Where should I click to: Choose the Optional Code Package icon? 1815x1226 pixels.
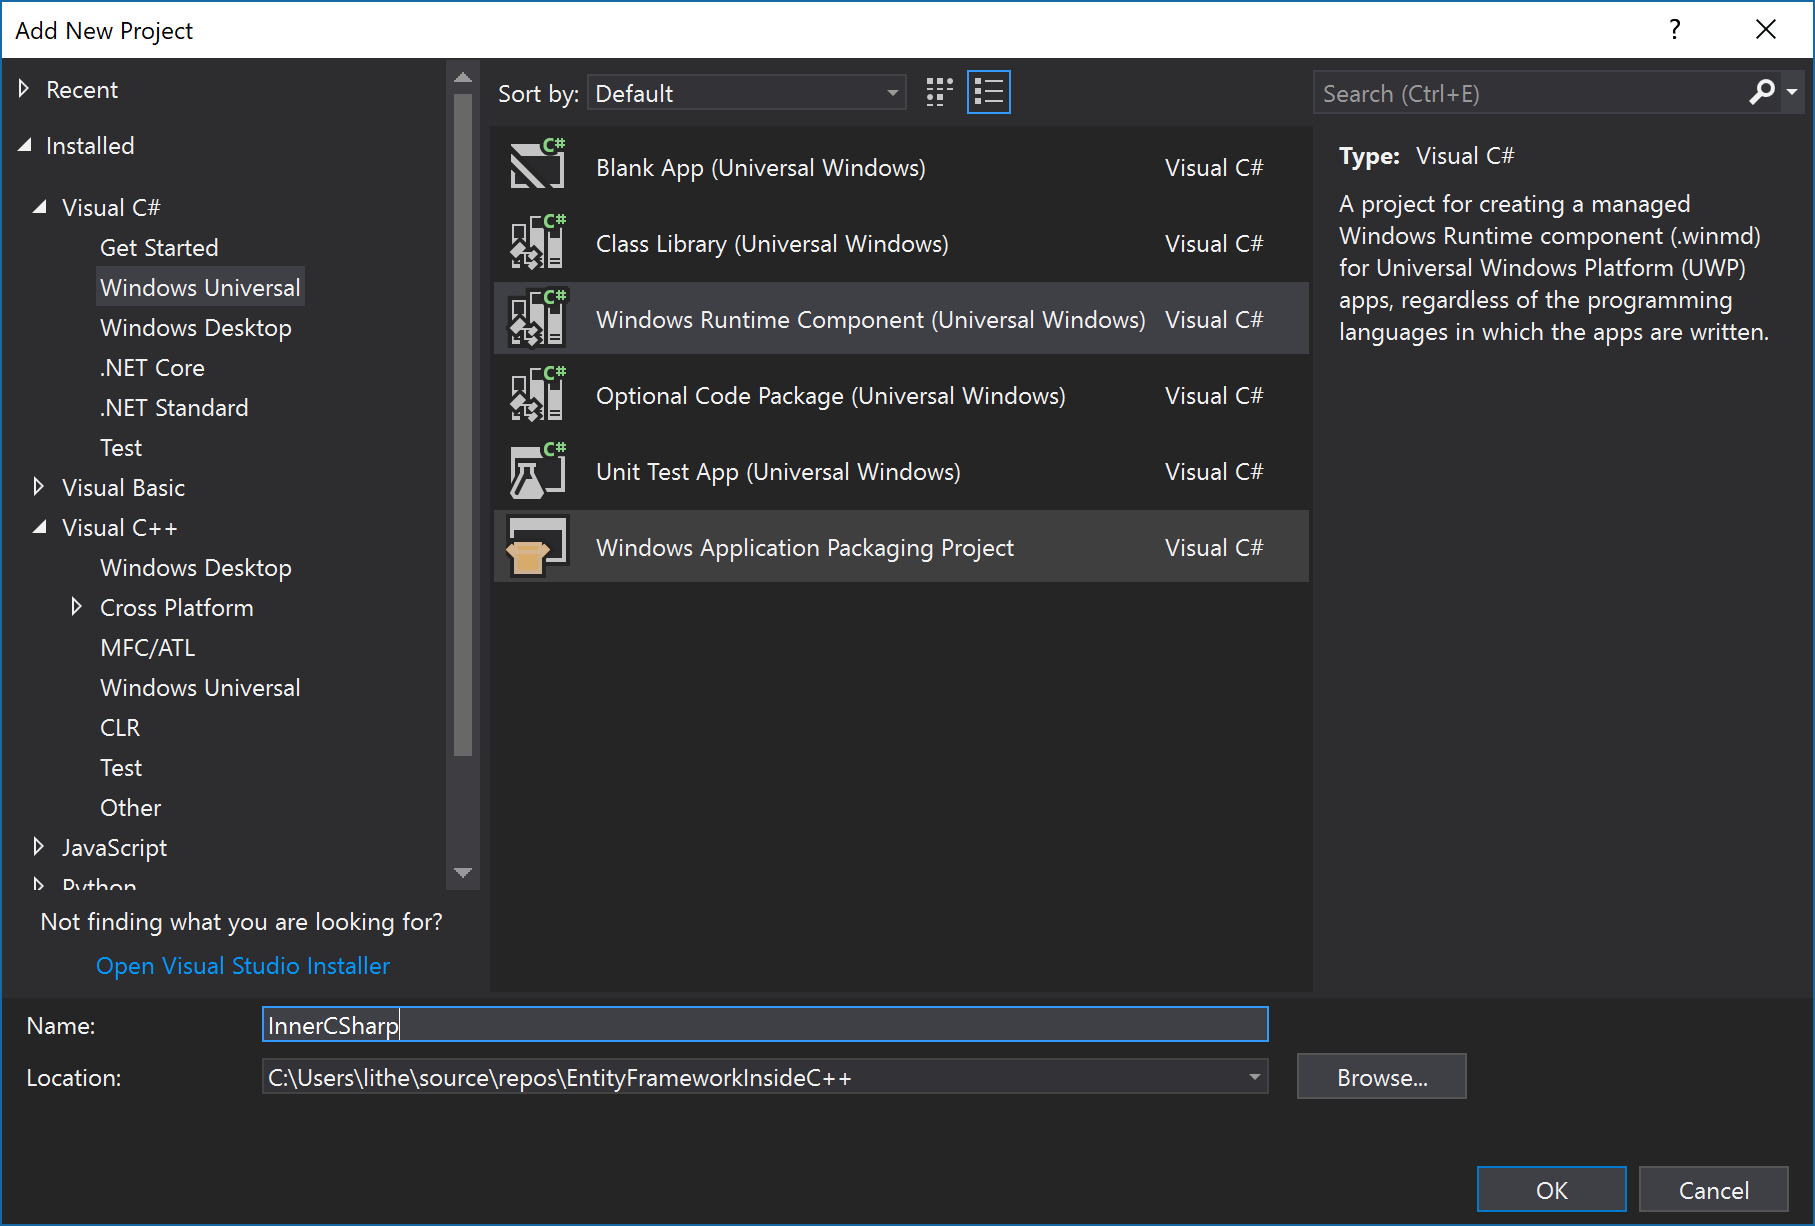pyautogui.click(x=537, y=394)
